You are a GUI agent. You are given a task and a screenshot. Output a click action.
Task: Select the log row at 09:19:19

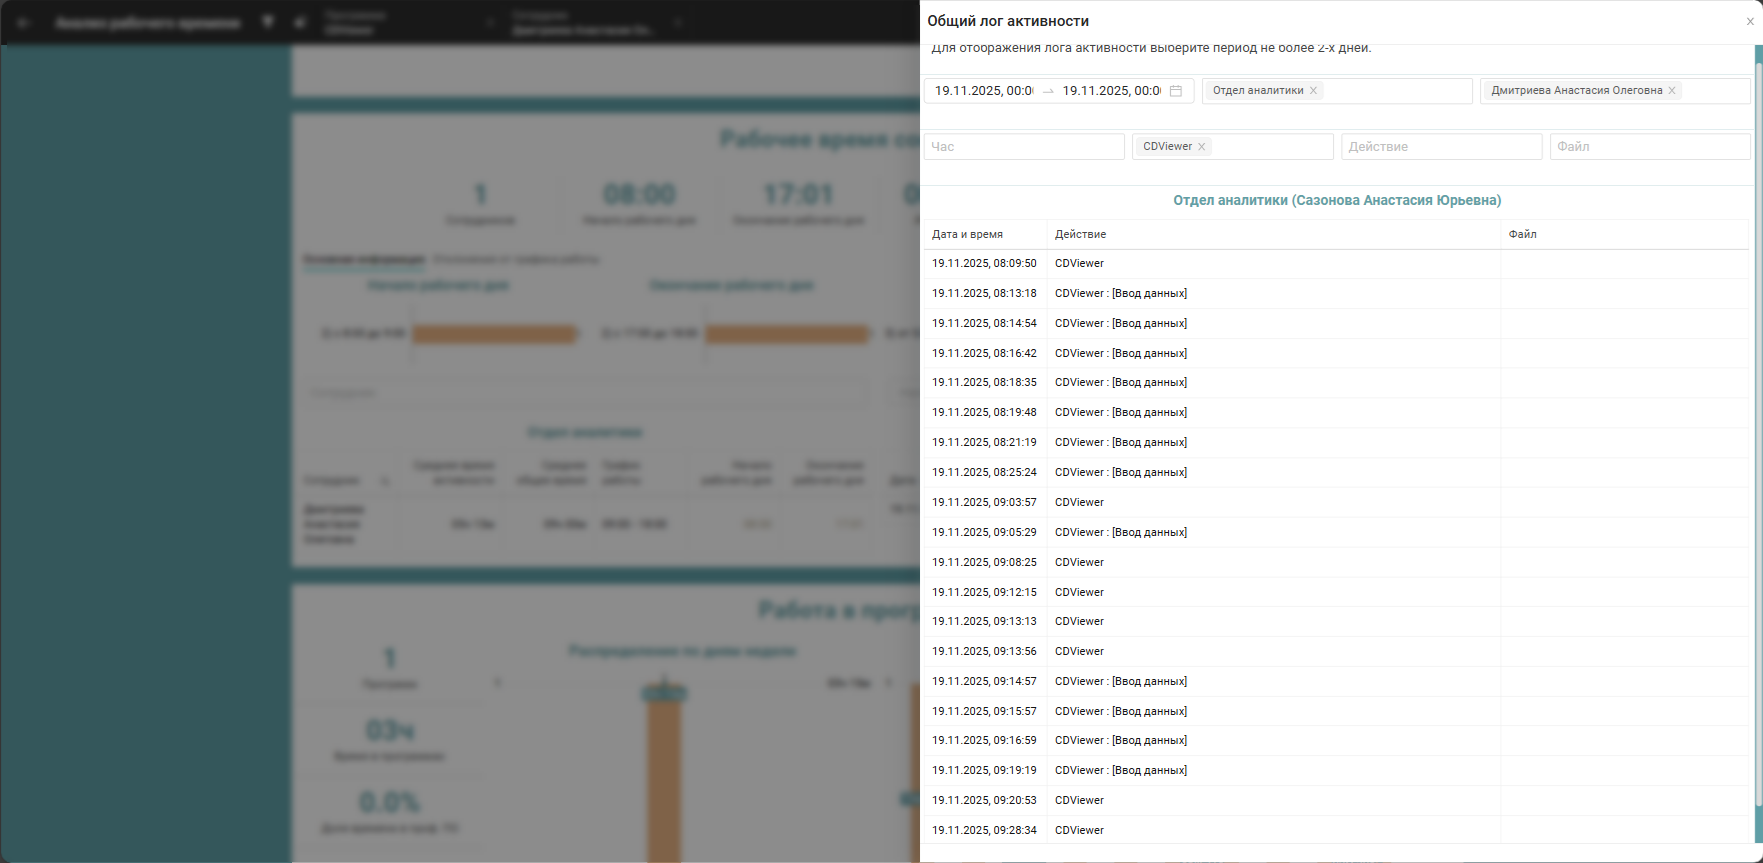[x=1336, y=771]
